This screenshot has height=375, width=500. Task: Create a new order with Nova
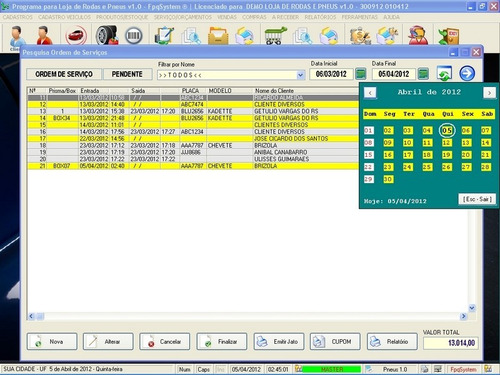pyautogui.click(x=52, y=342)
